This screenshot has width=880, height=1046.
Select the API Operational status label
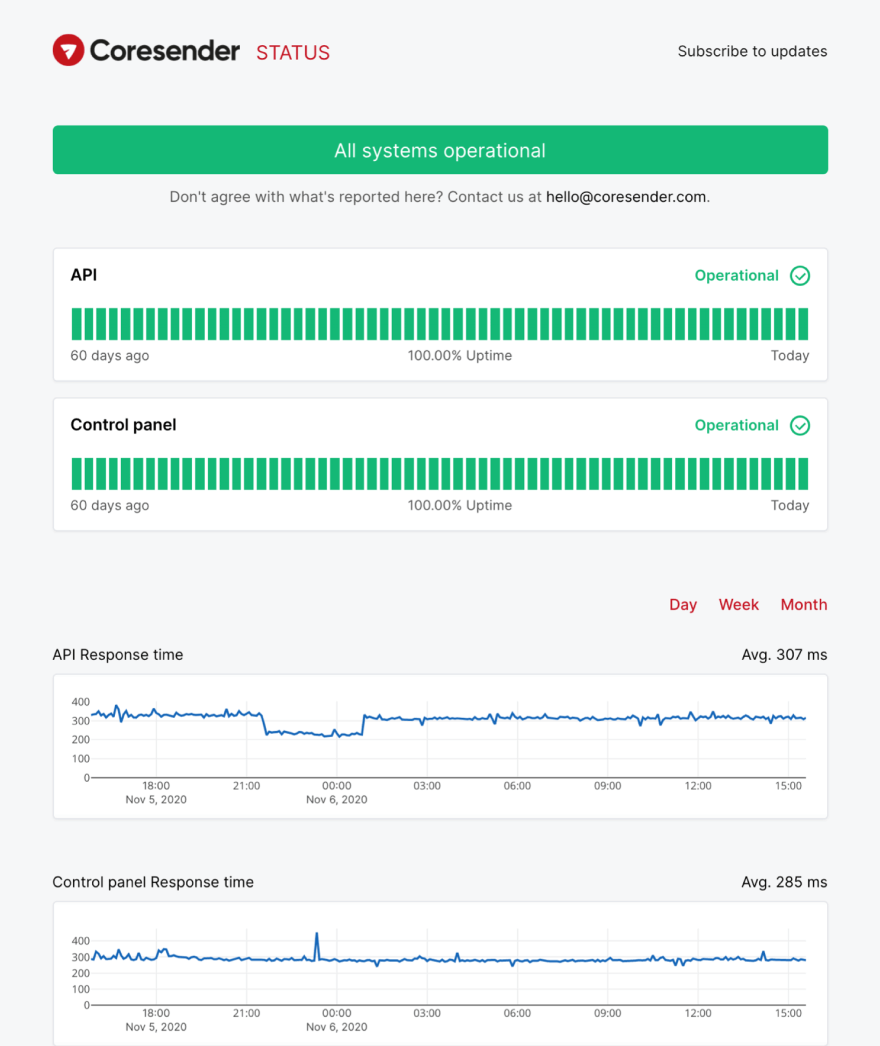(737, 275)
